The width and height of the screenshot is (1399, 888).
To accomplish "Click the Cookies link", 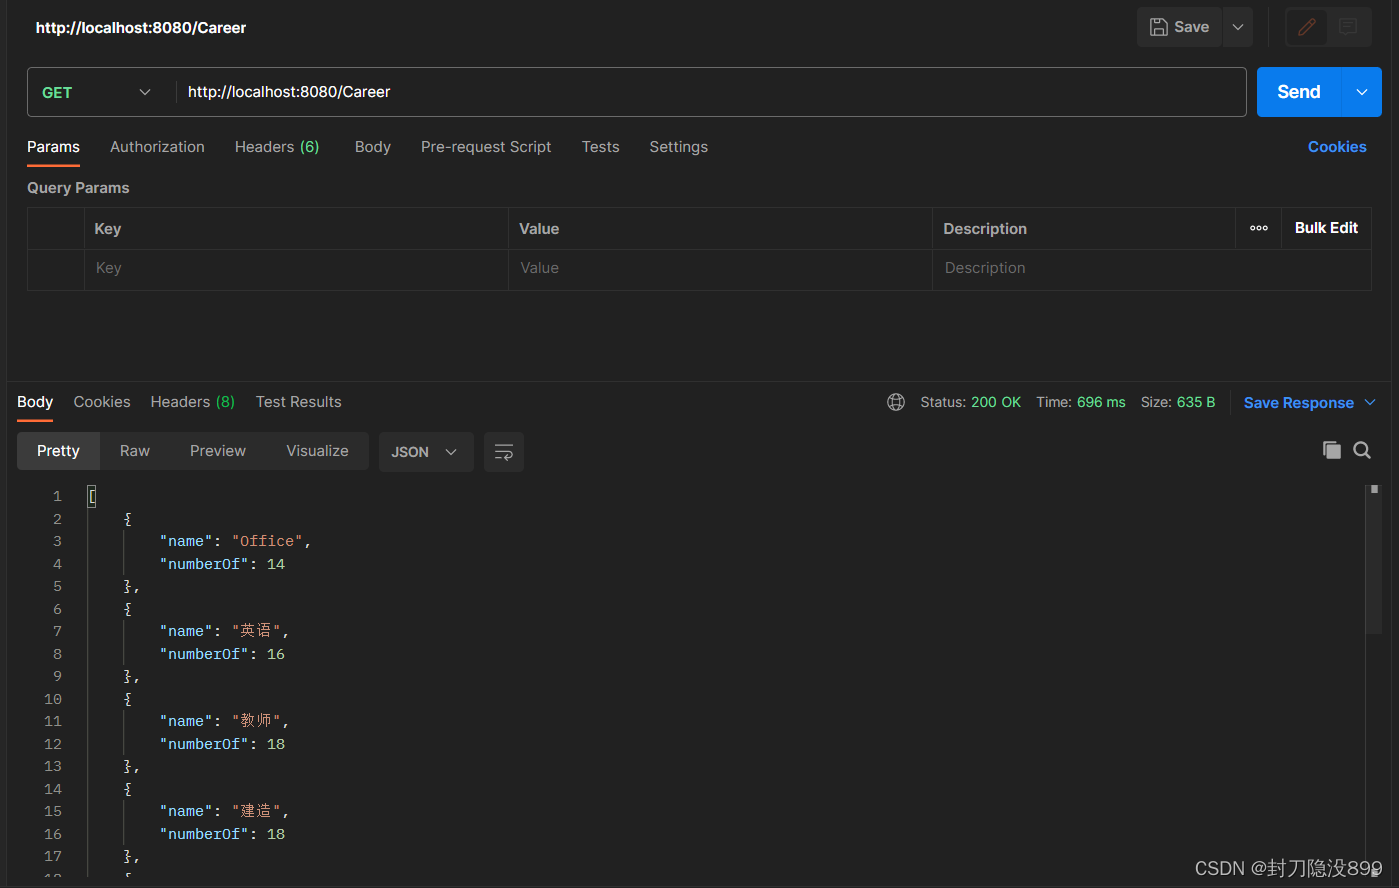I will click(x=1337, y=147).
